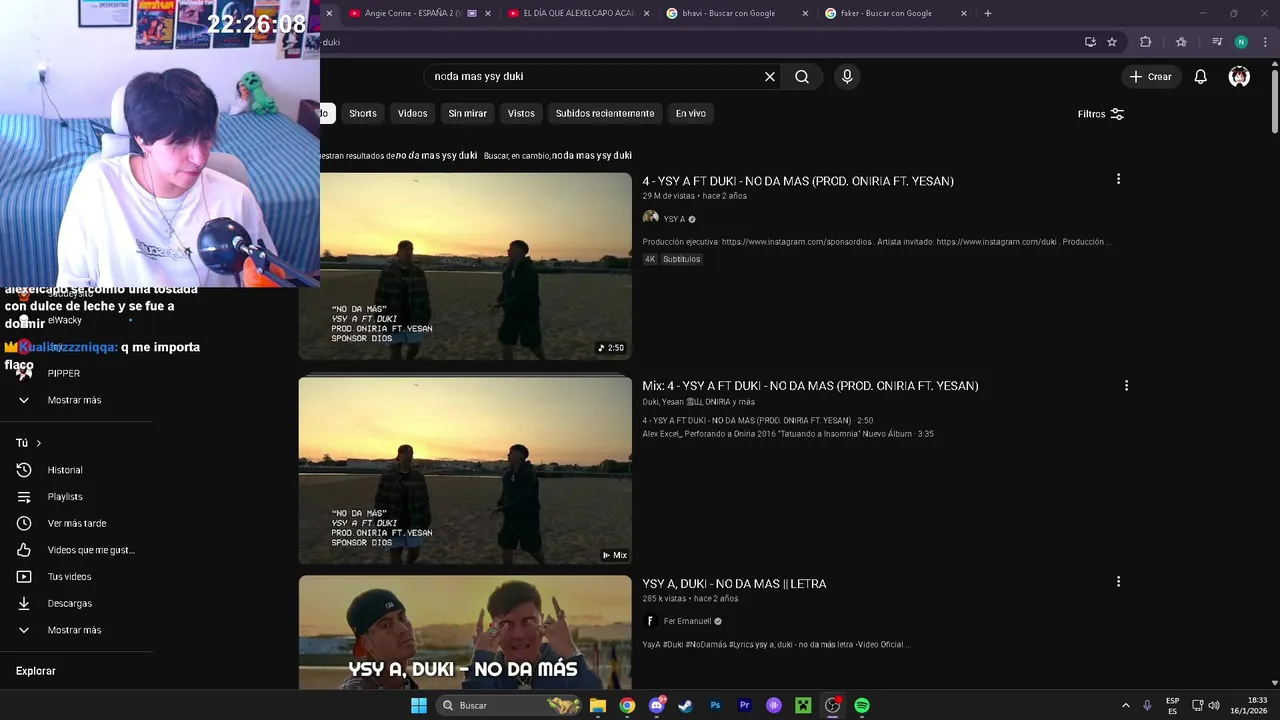Viewport: 1280px width, 720px height.
Task: Open the Fer Emanuell channel avatar
Action: [x=650, y=621]
